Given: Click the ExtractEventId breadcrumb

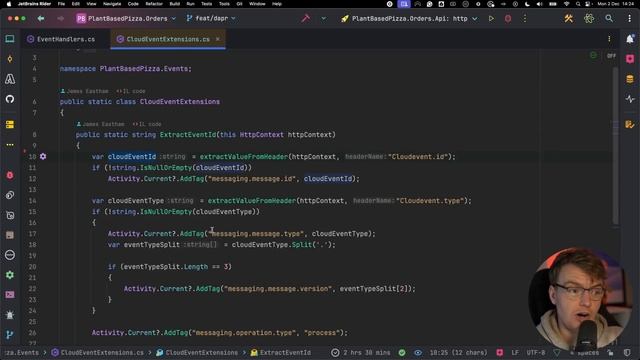Looking at the screenshot, I should coord(281,352).
